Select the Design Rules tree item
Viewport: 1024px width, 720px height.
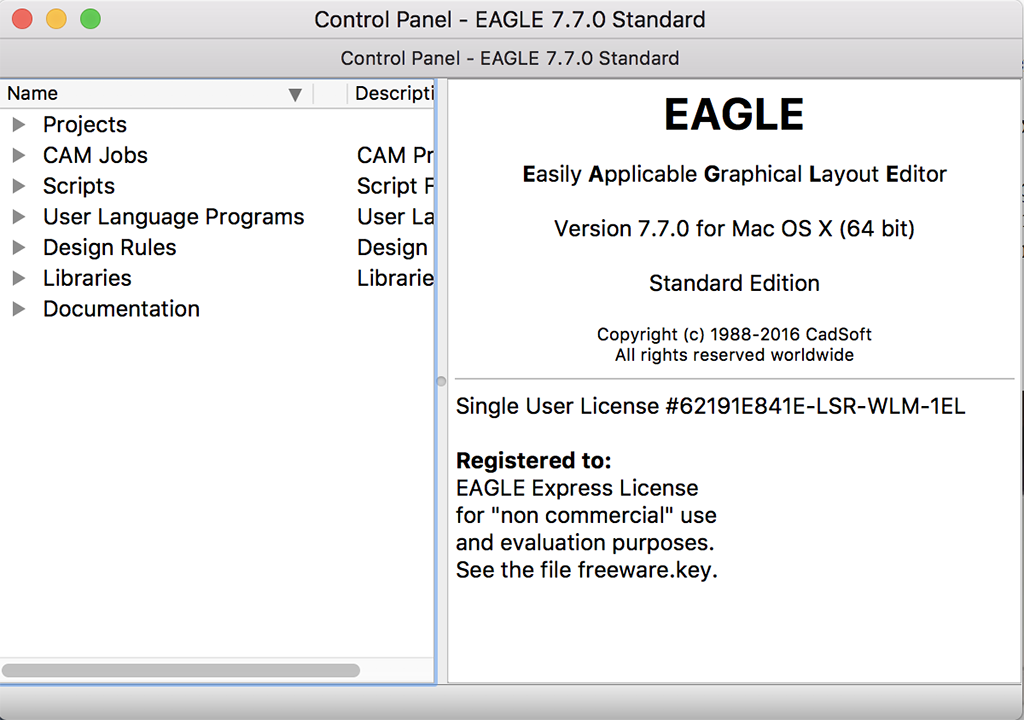[110, 247]
